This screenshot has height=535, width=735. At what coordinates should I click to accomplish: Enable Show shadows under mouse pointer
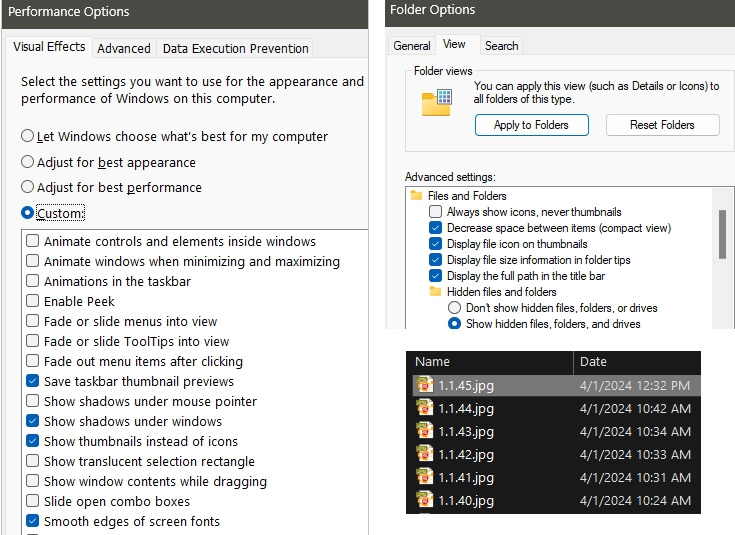tap(32, 401)
